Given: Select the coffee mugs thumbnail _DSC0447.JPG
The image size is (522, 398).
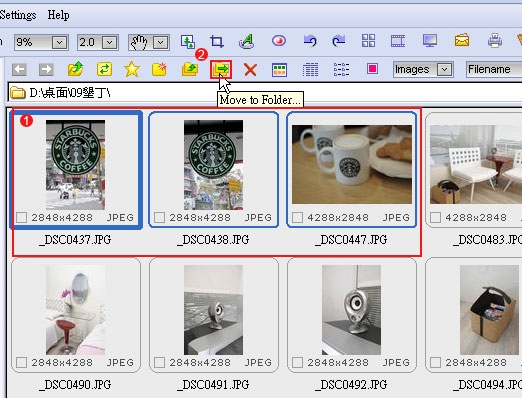Looking at the screenshot, I should tap(352, 164).
